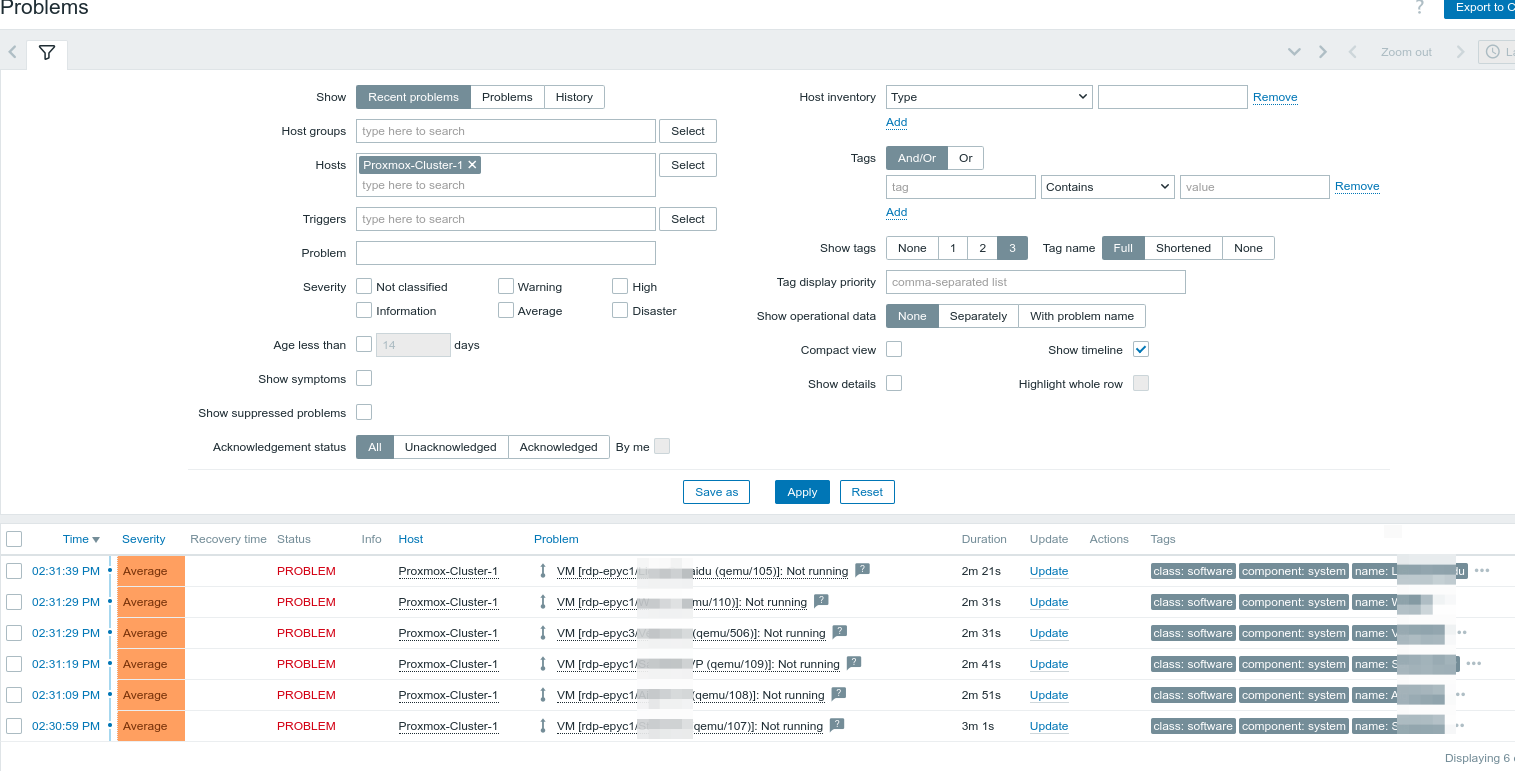
Task: Open the filter funnel tab
Action: tap(47, 53)
